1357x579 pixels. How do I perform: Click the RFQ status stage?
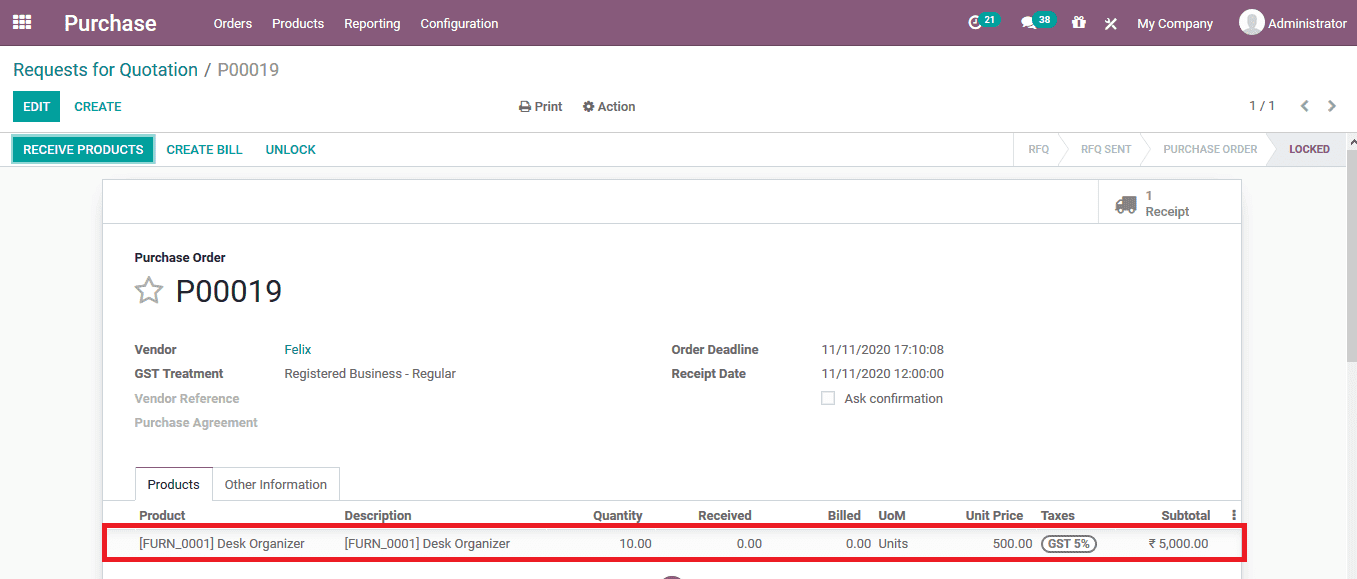(1038, 149)
